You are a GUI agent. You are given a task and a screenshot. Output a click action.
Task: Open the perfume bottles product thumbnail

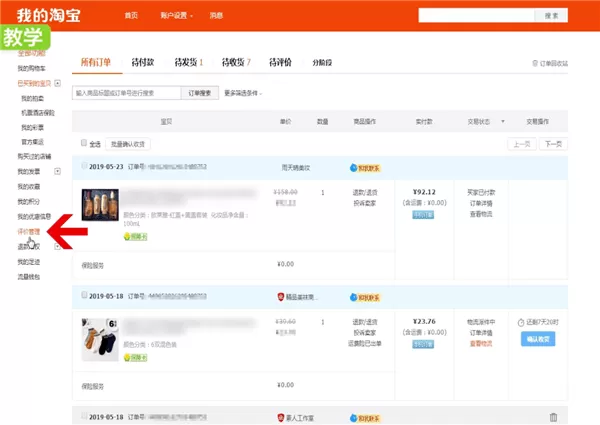point(100,205)
